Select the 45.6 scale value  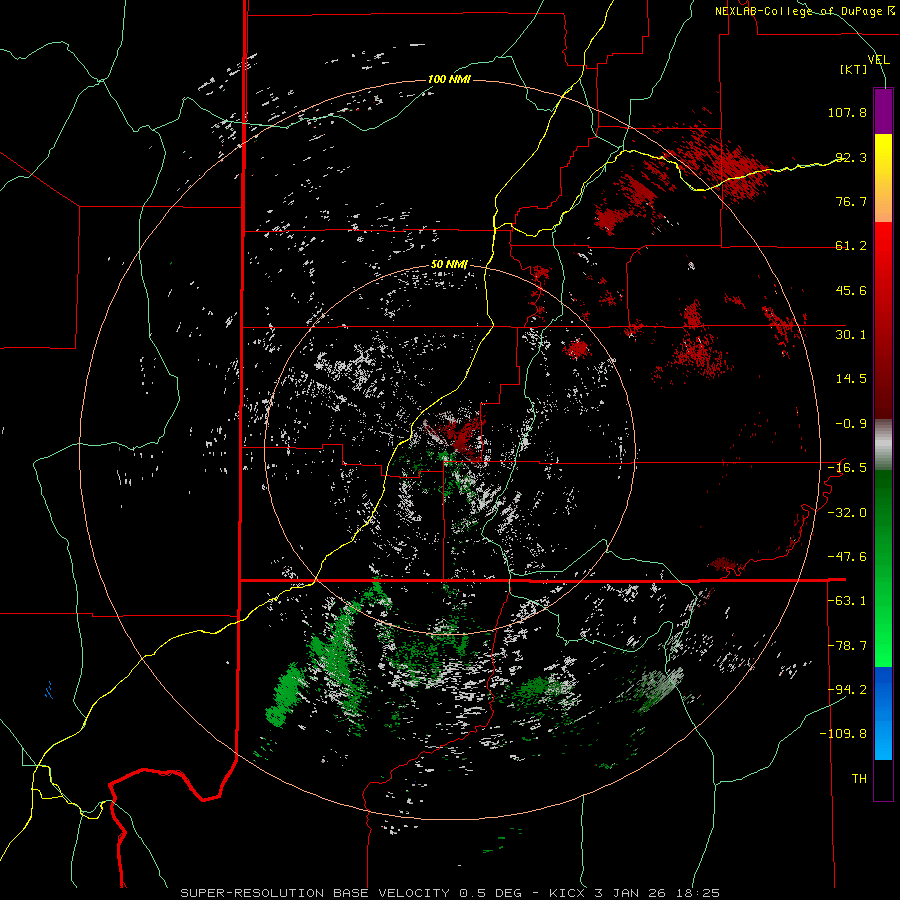point(851,290)
